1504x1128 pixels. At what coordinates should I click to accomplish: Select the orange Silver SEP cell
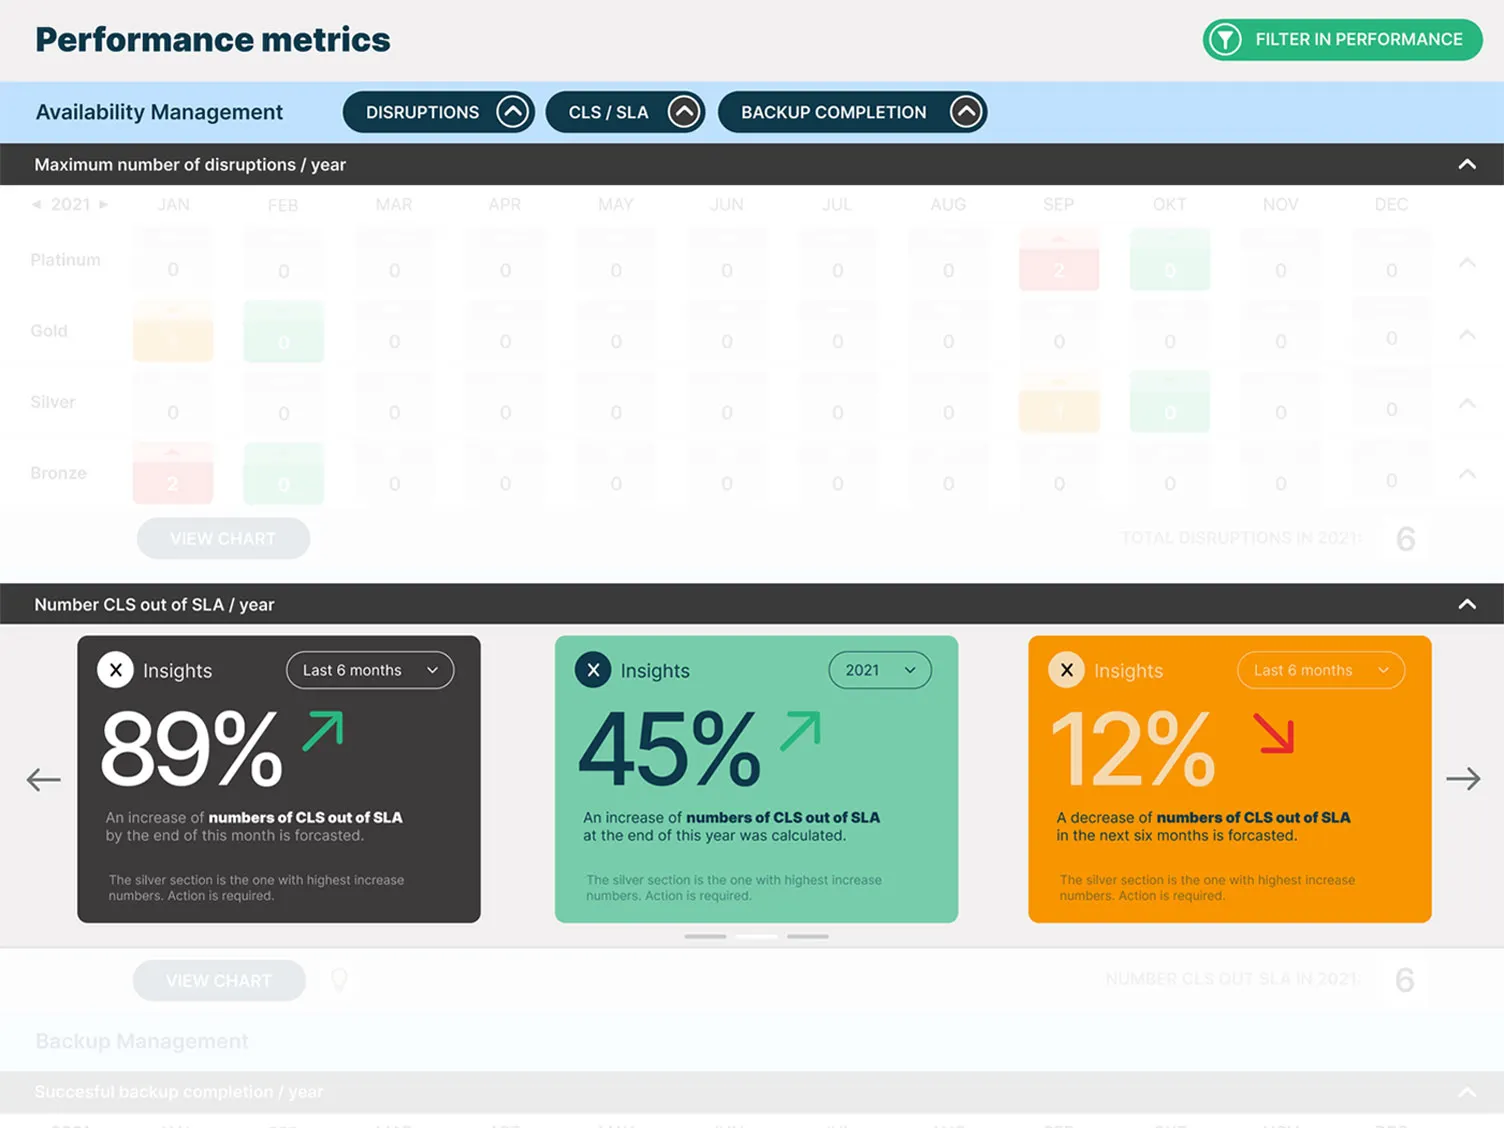[x=1059, y=402]
